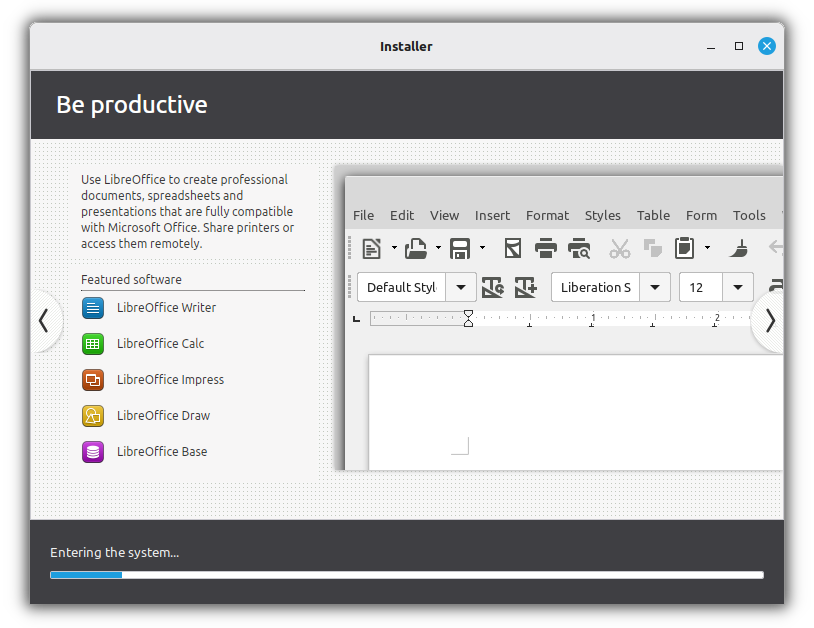Image resolution: width=814 pixels, height=628 pixels.
Task: Select the Clone Formatting paintbrush icon
Action: point(738,248)
